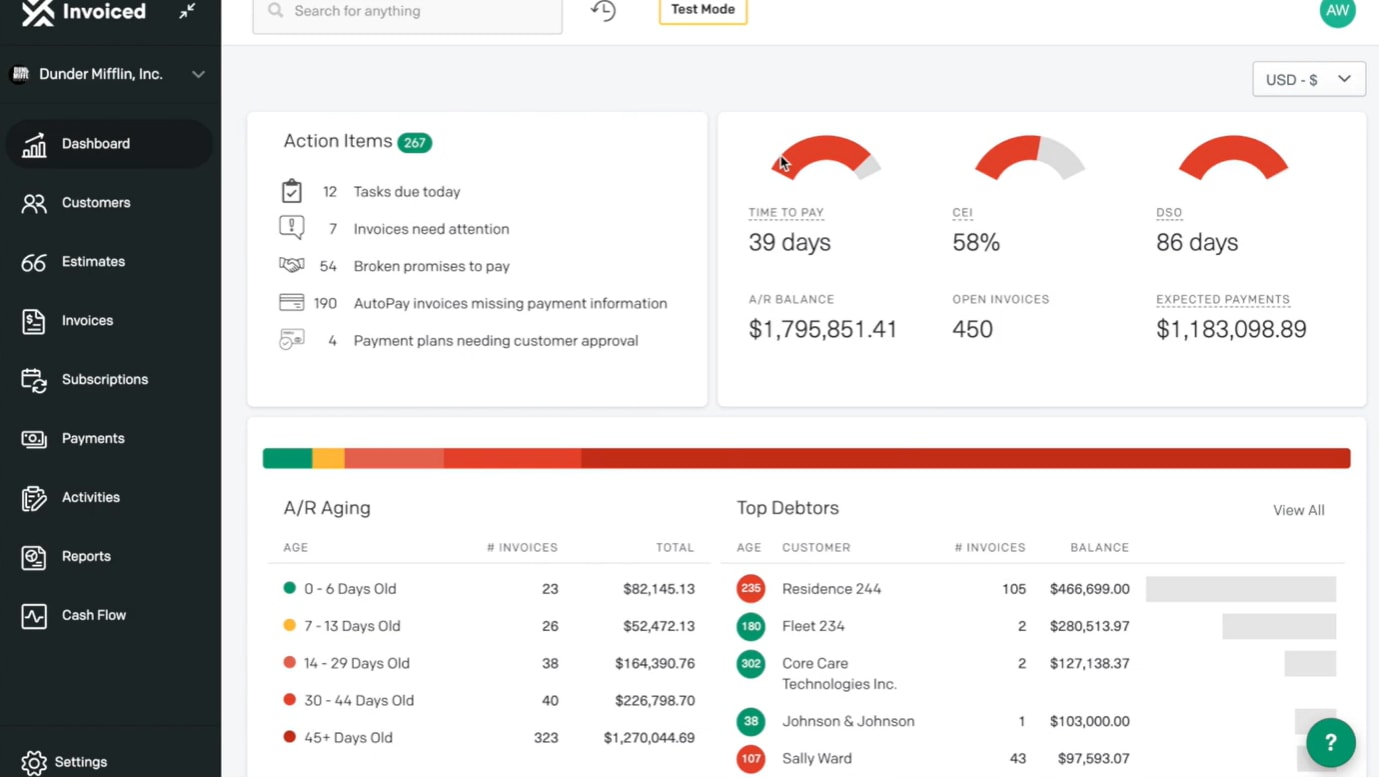The width and height of the screenshot is (1379, 779).
Task: Click the Payments cash icon
Action: (x=34, y=439)
